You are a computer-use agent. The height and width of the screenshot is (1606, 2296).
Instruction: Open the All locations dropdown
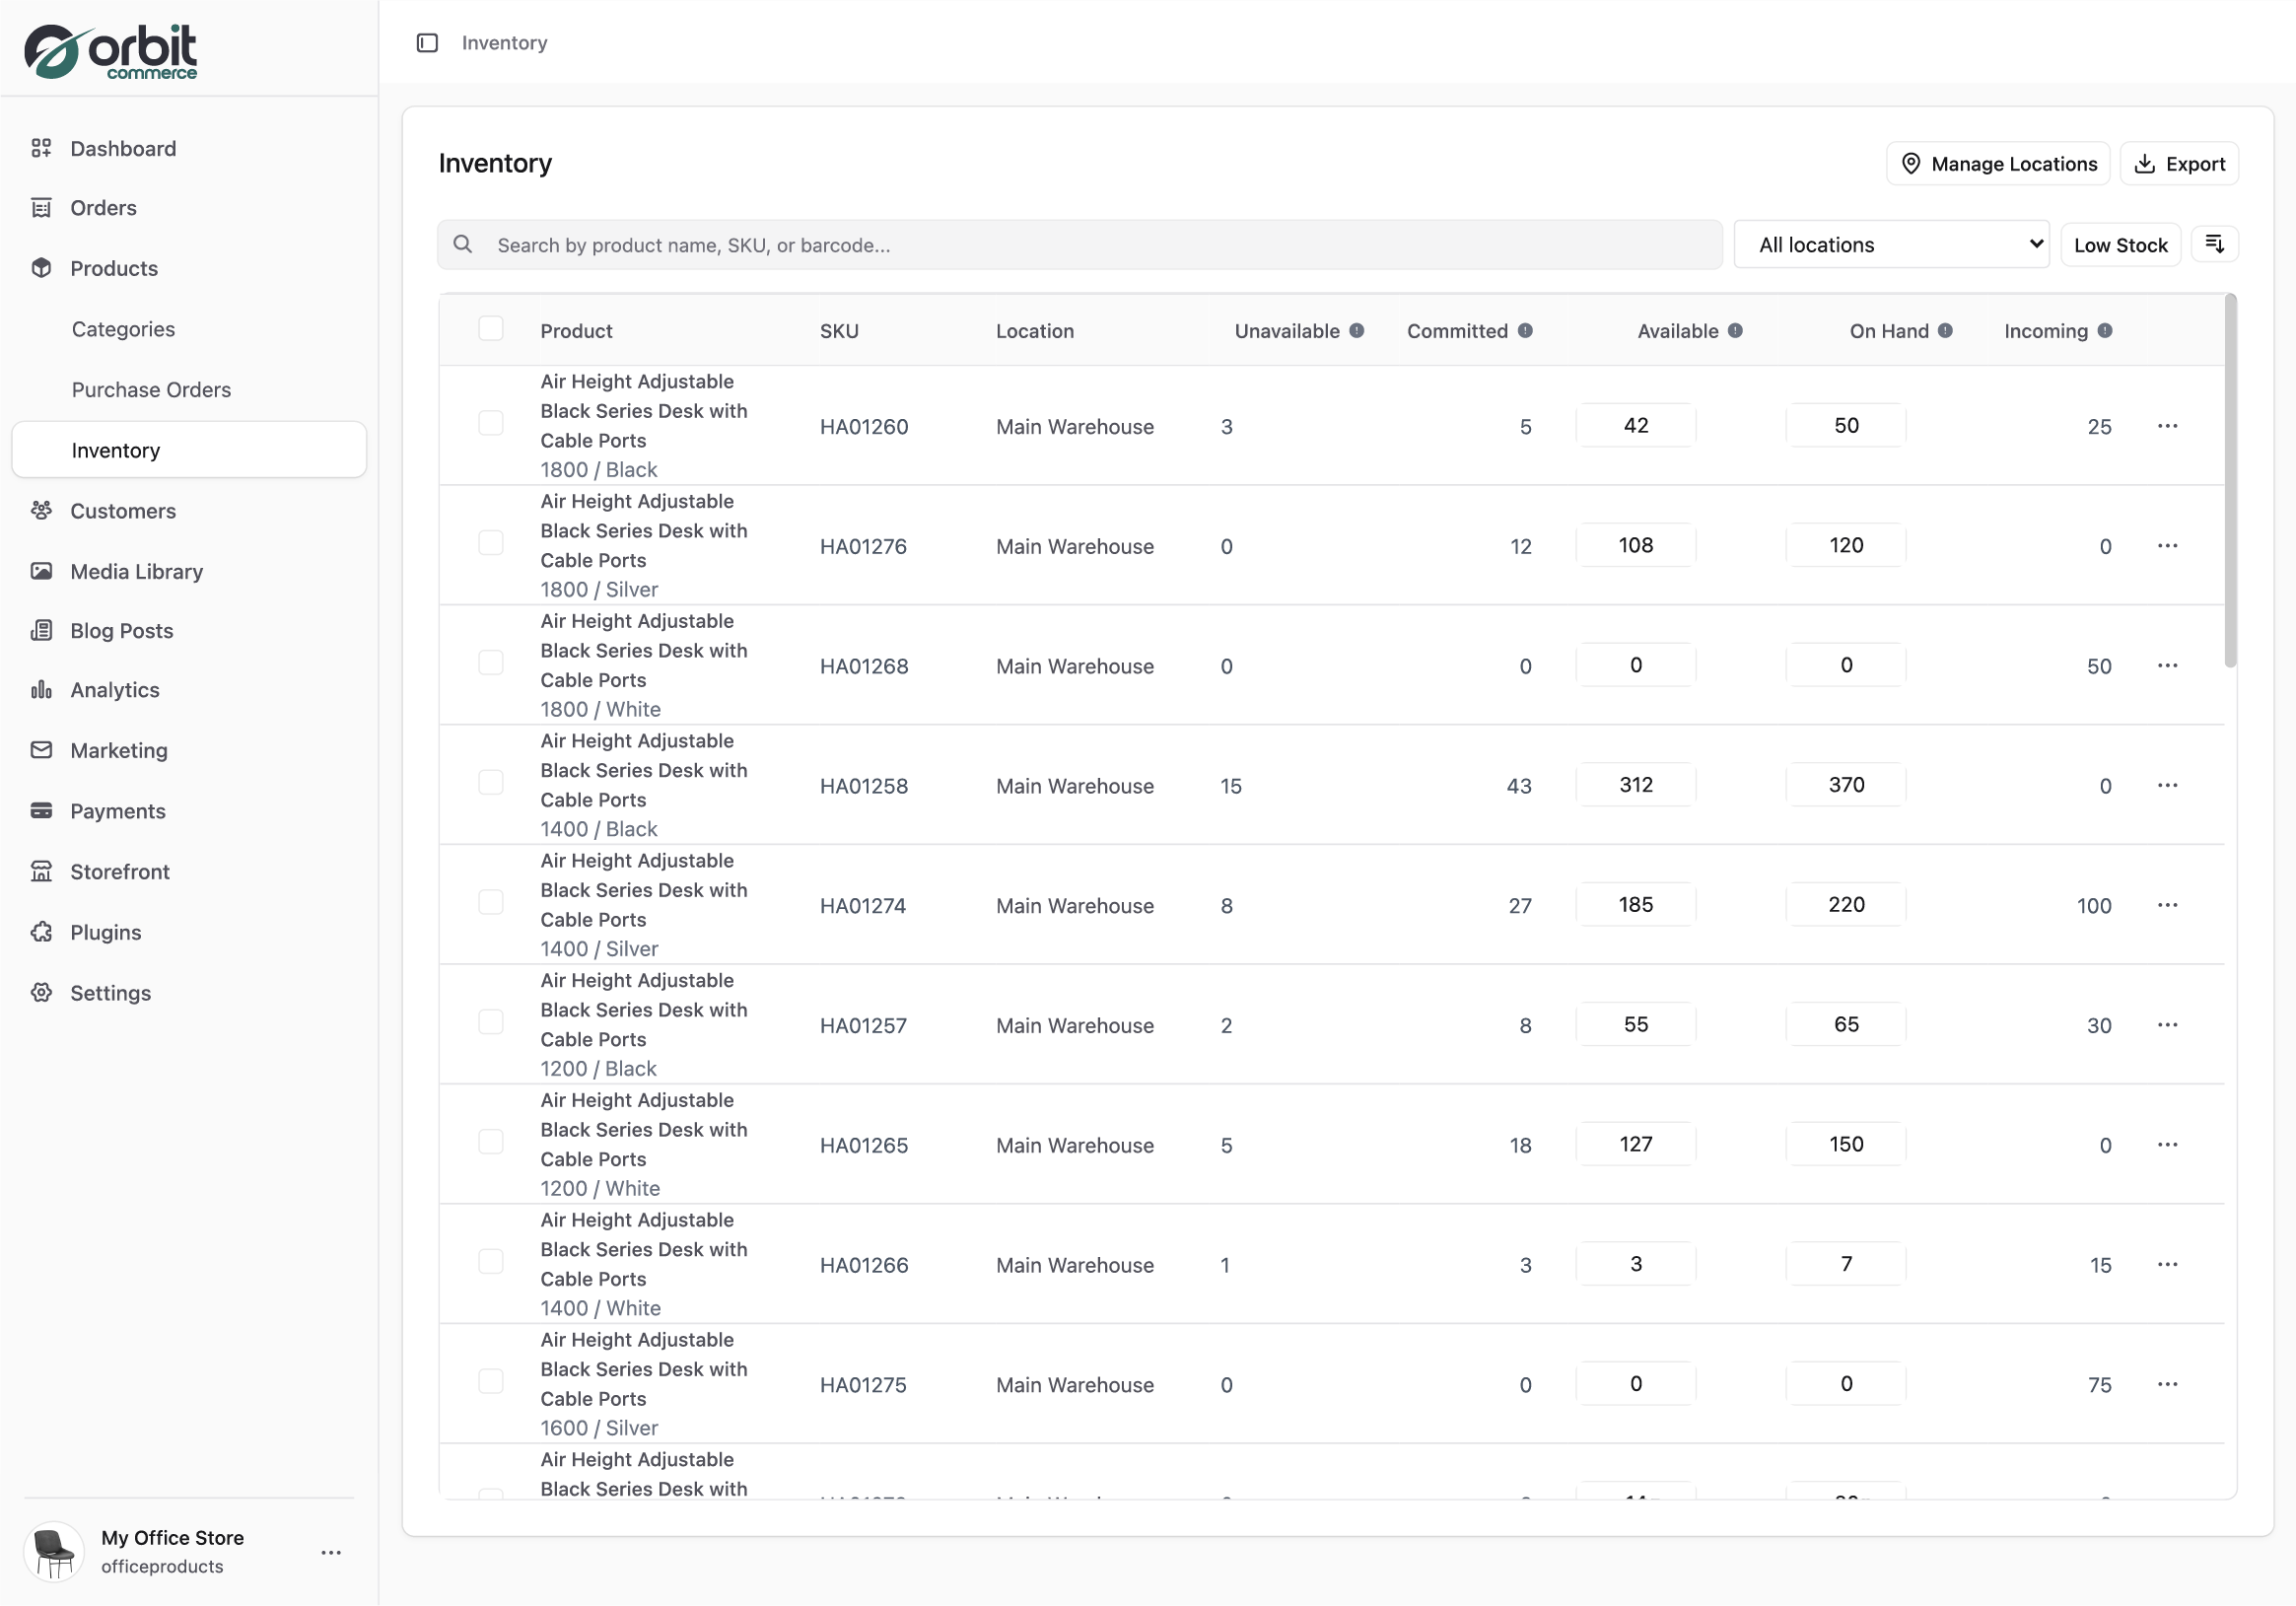coord(1890,244)
